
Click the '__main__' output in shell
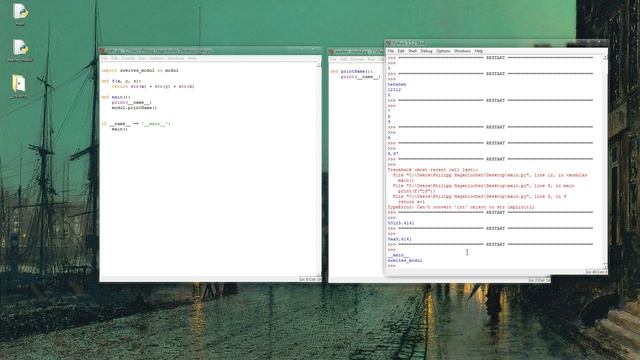click(x=398, y=255)
